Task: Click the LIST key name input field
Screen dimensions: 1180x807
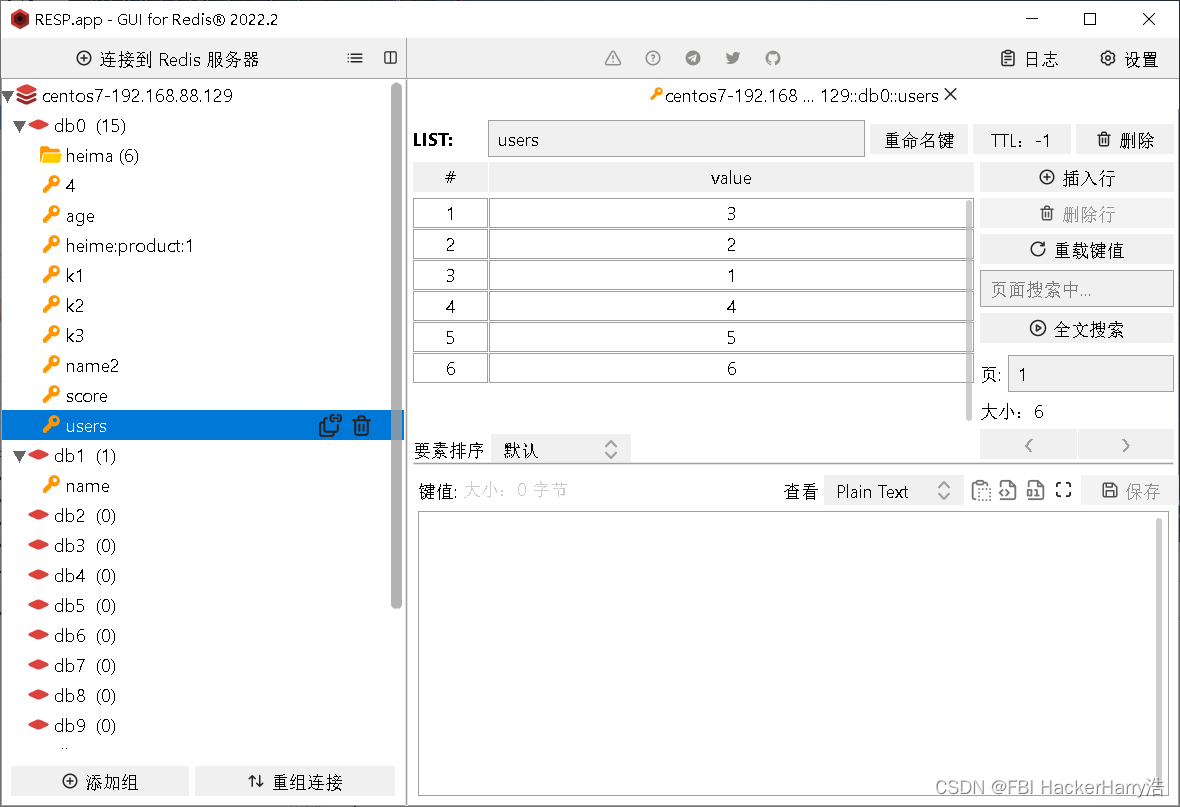Action: [676, 139]
